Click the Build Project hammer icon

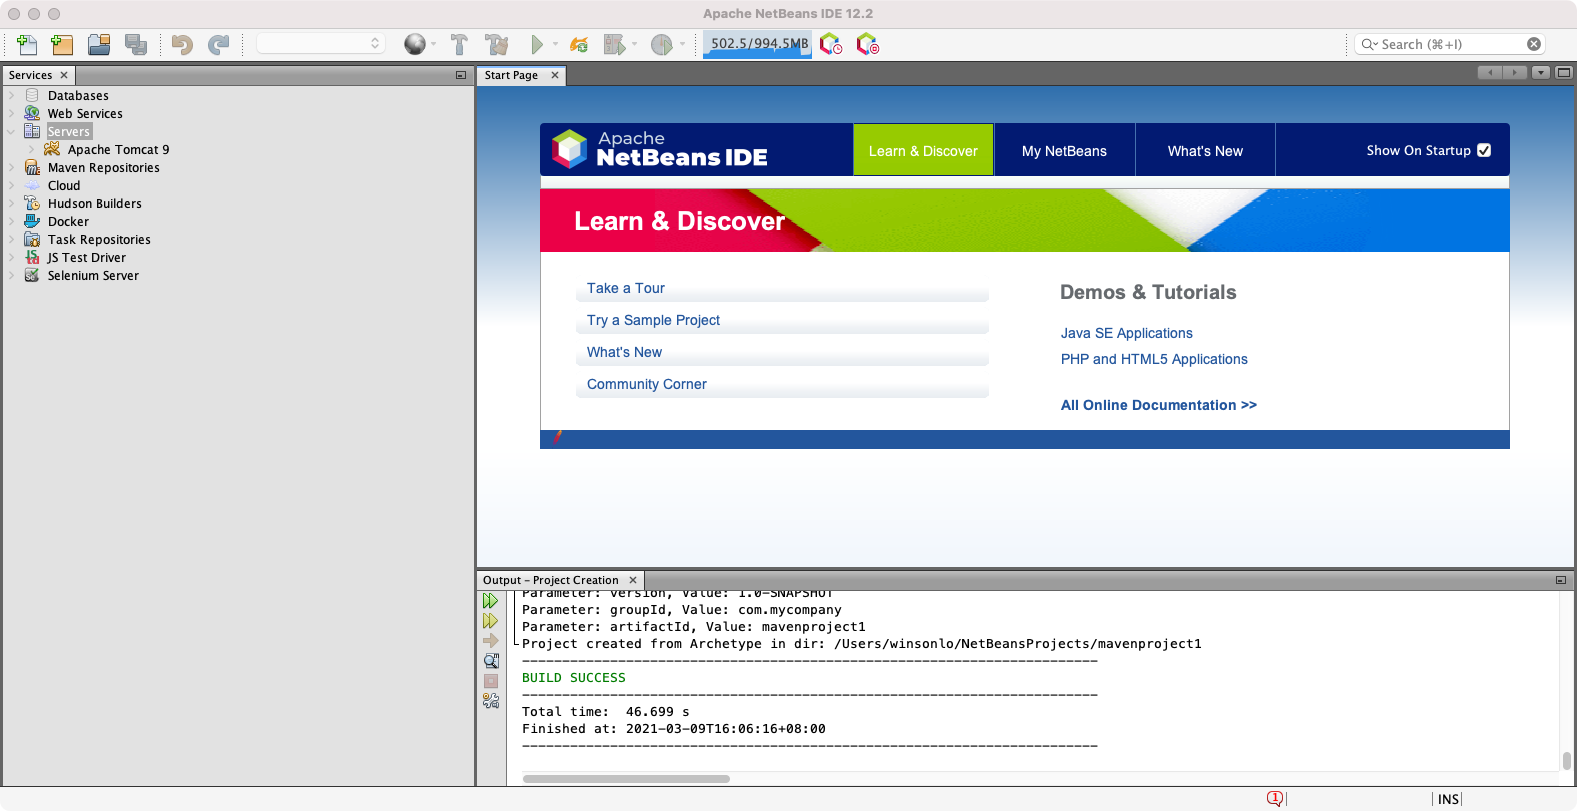tap(459, 44)
